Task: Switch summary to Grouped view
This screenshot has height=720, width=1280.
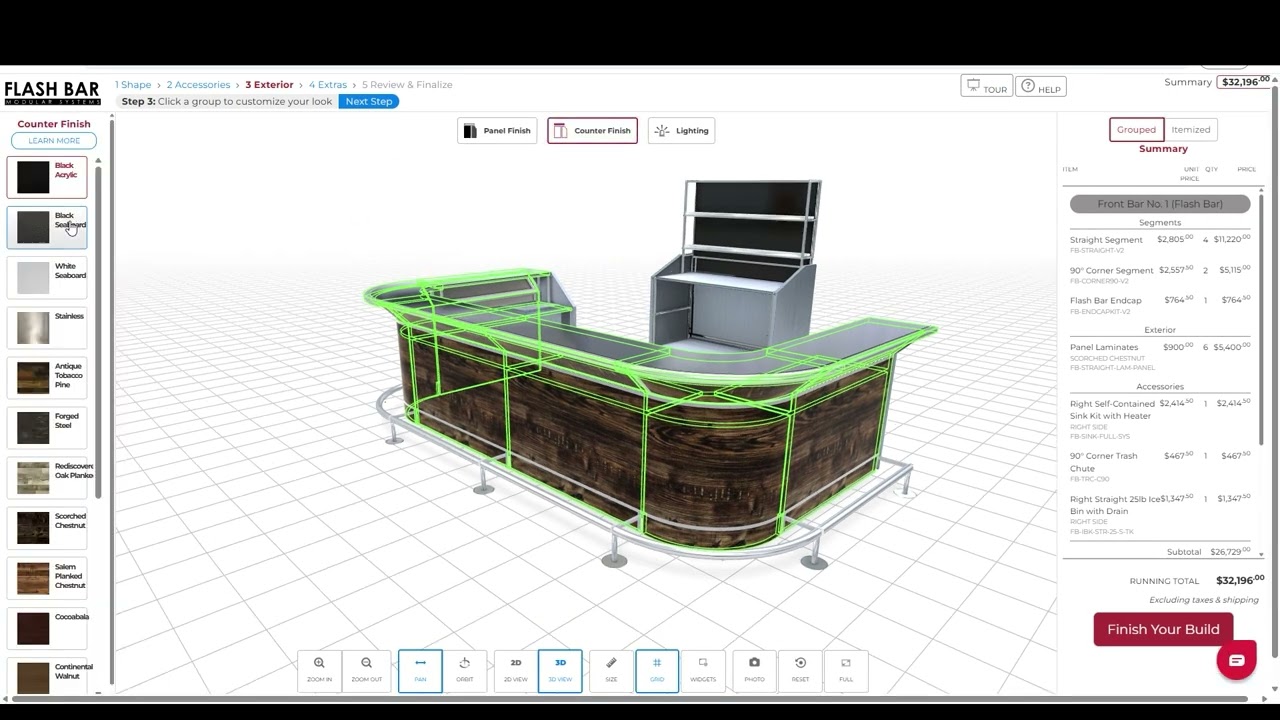Action: 1136,129
